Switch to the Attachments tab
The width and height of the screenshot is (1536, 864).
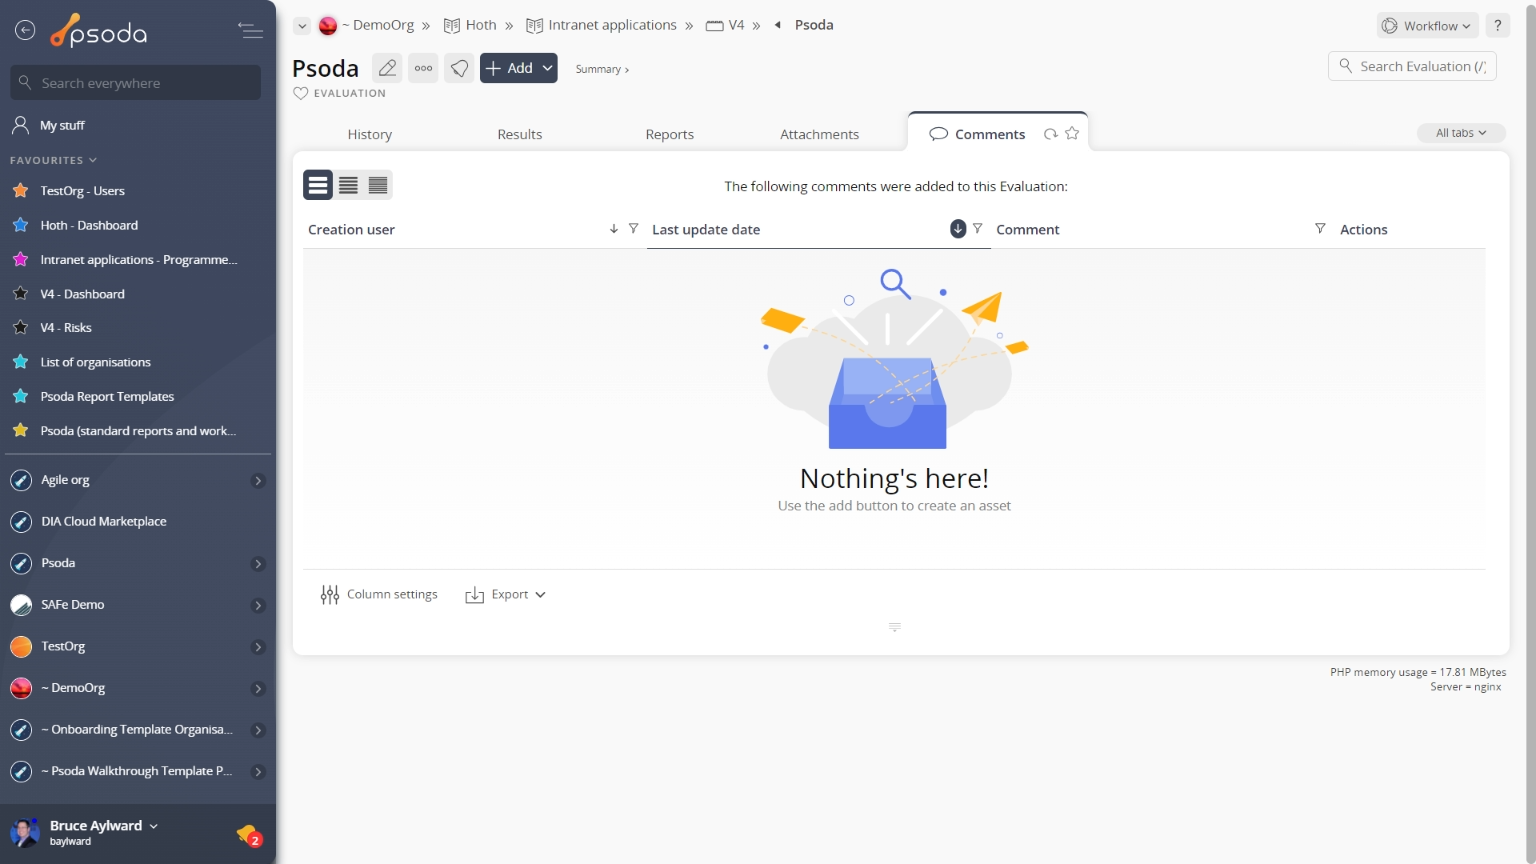coord(819,134)
